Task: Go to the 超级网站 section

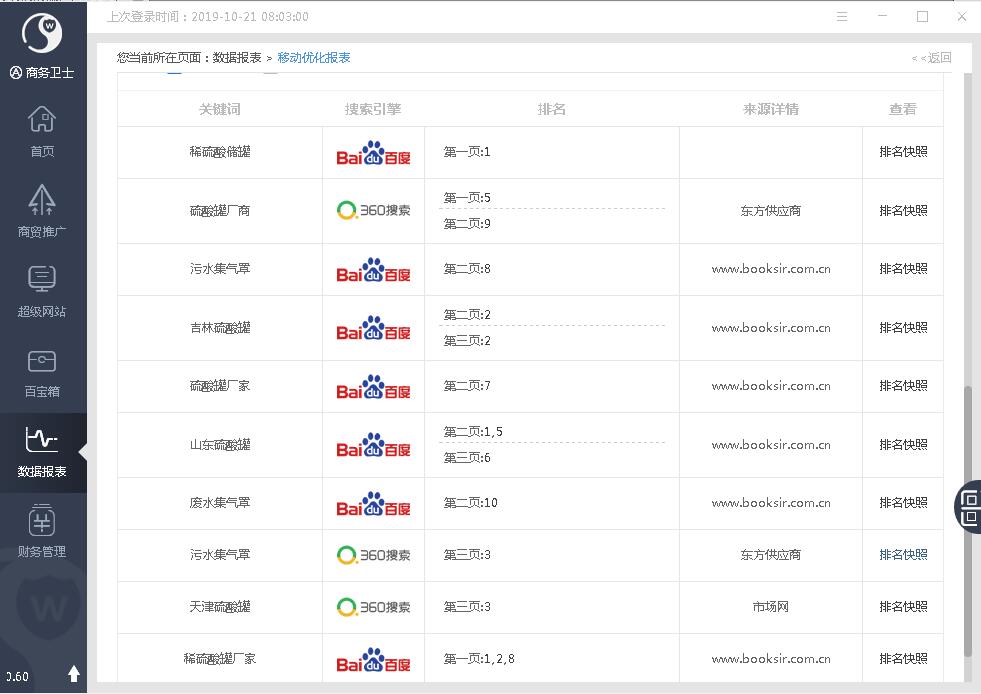Action: tap(42, 291)
